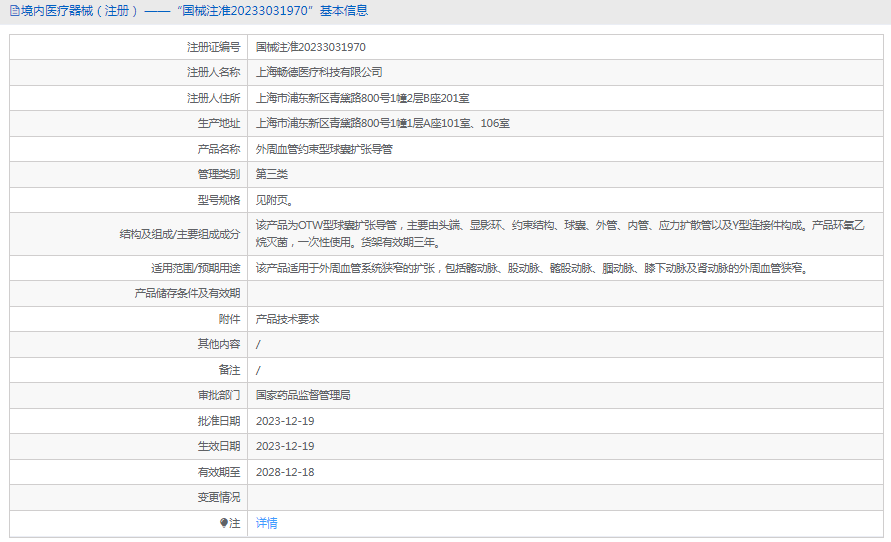Click the 批准日期 label

219,421
